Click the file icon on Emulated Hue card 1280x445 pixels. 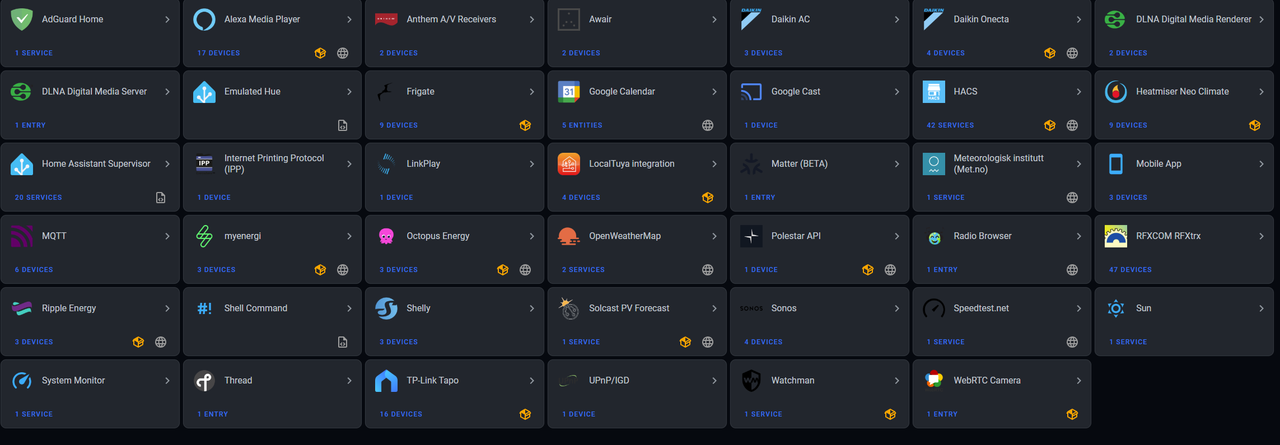342,126
